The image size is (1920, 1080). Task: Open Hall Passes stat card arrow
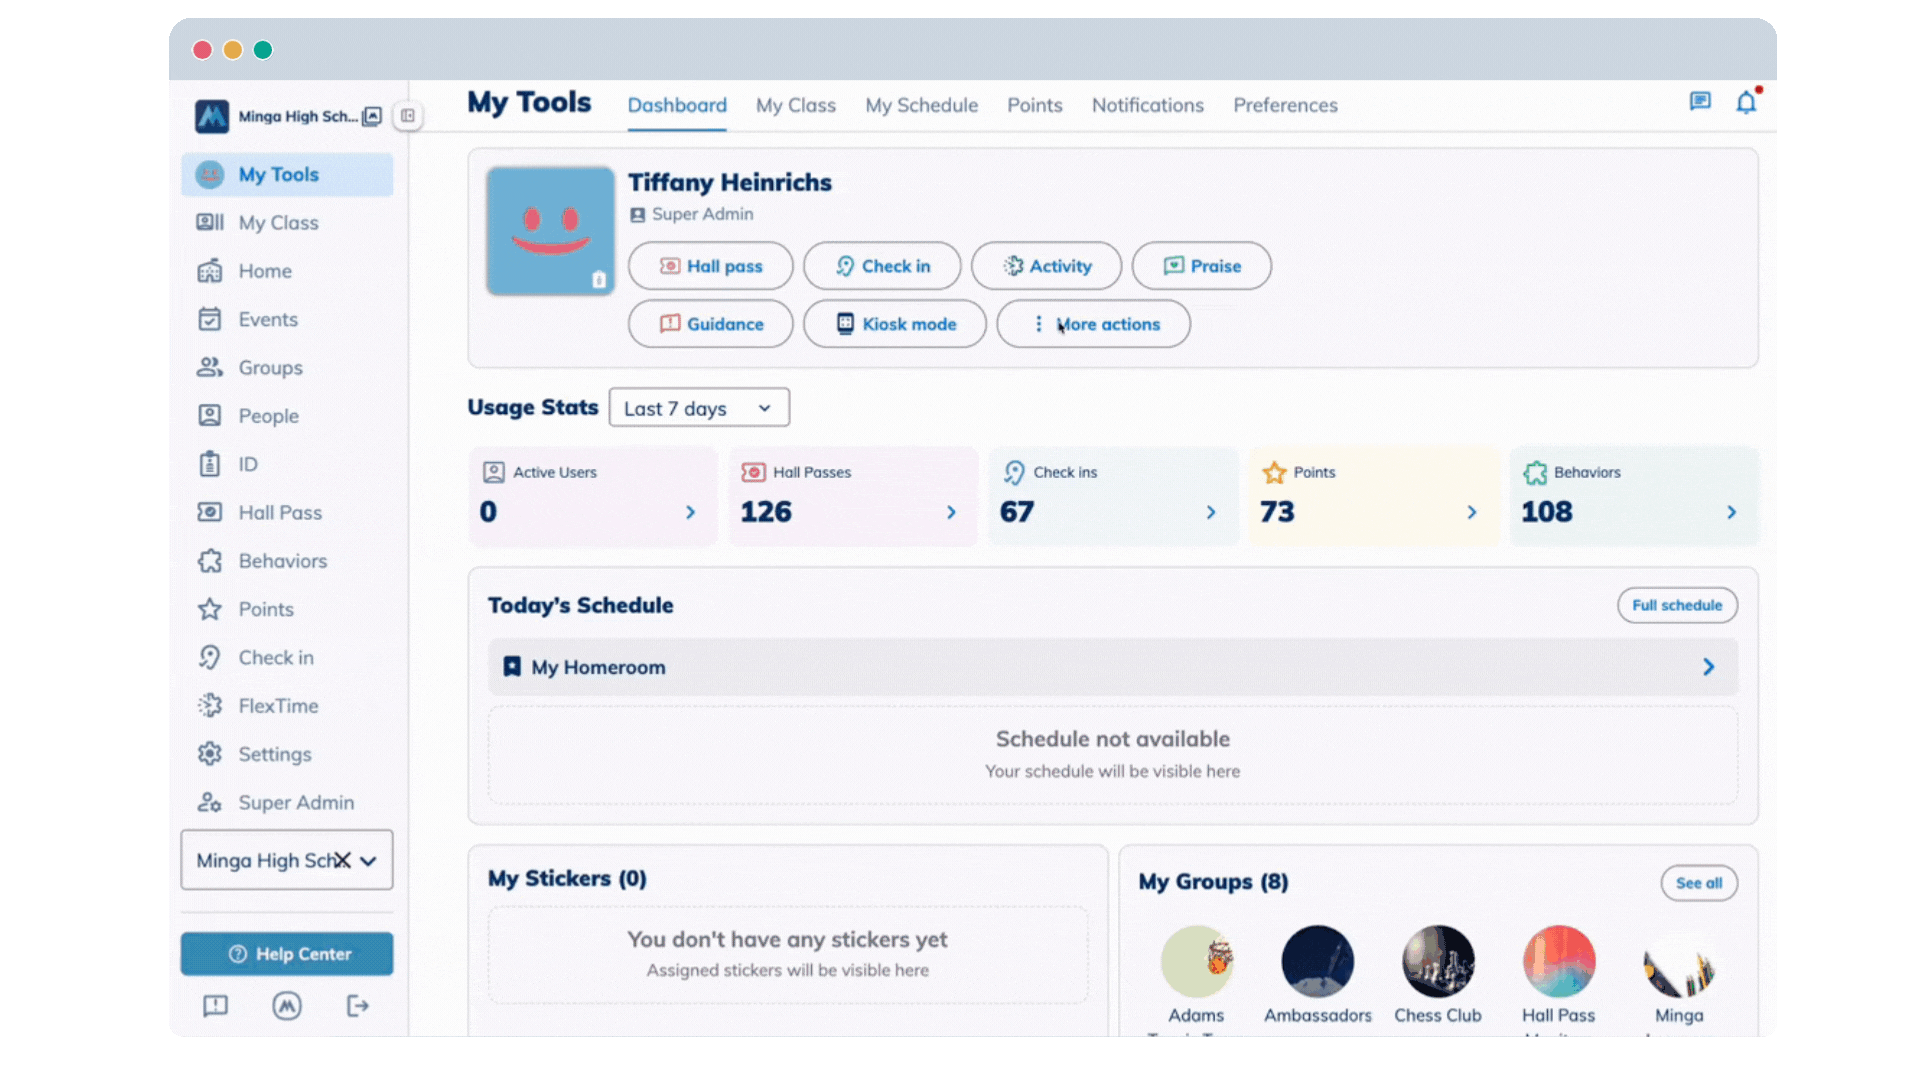click(951, 512)
